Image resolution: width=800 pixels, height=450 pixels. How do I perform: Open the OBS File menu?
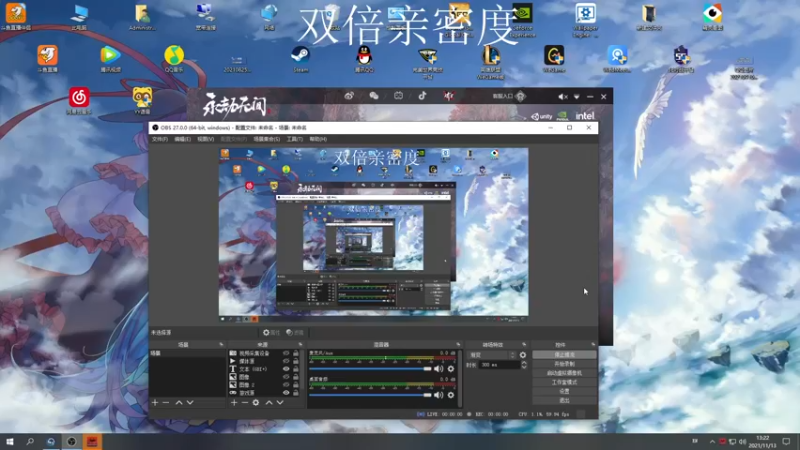tap(160, 139)
